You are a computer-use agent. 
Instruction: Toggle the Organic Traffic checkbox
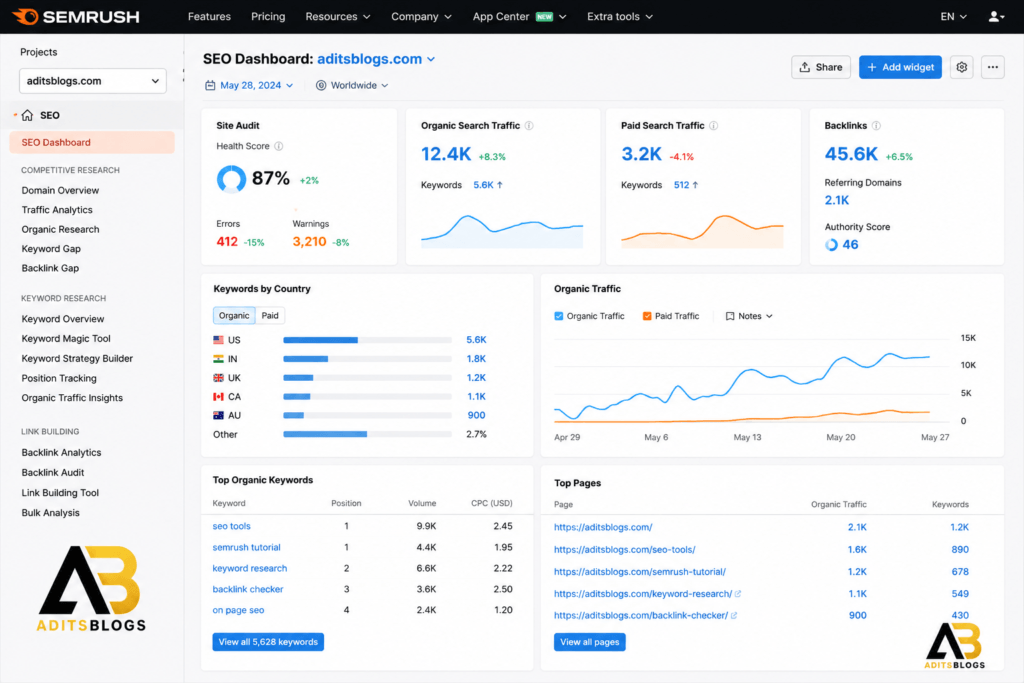(558, 316)
